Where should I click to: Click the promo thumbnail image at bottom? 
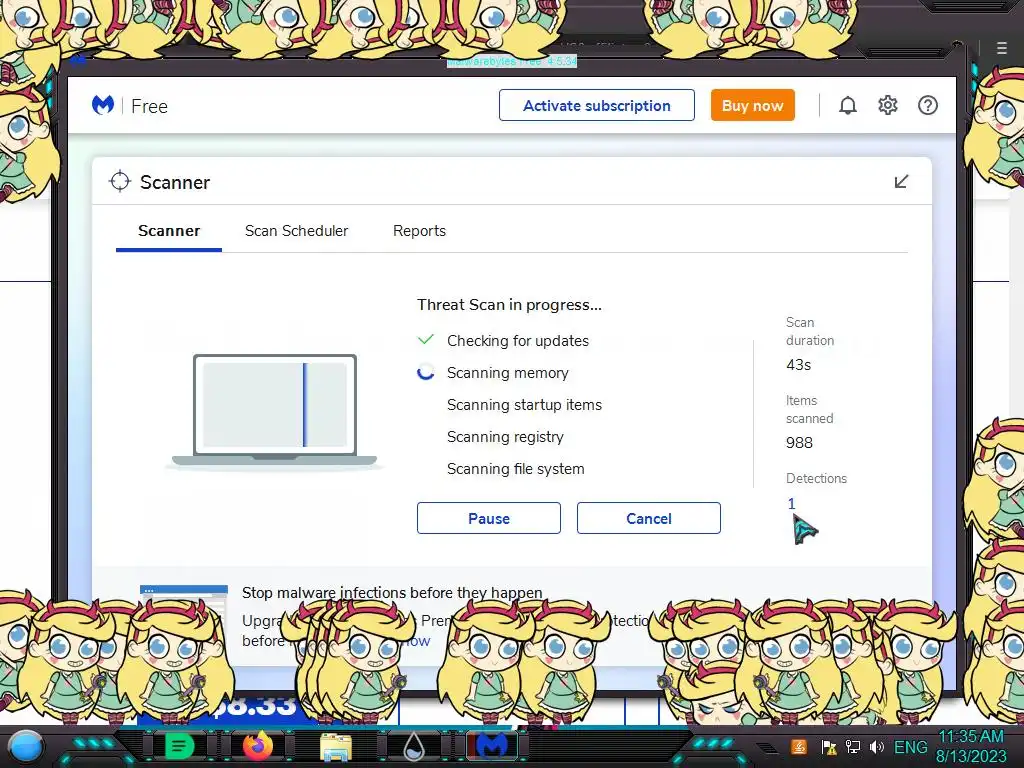(x=184, y=601)
